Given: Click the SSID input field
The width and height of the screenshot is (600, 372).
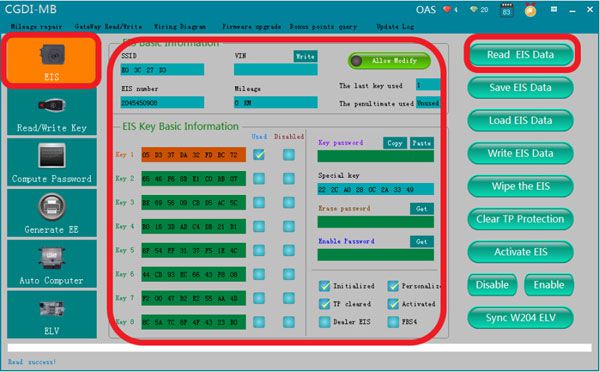Looking at the screenshot, I should (162, 70).
